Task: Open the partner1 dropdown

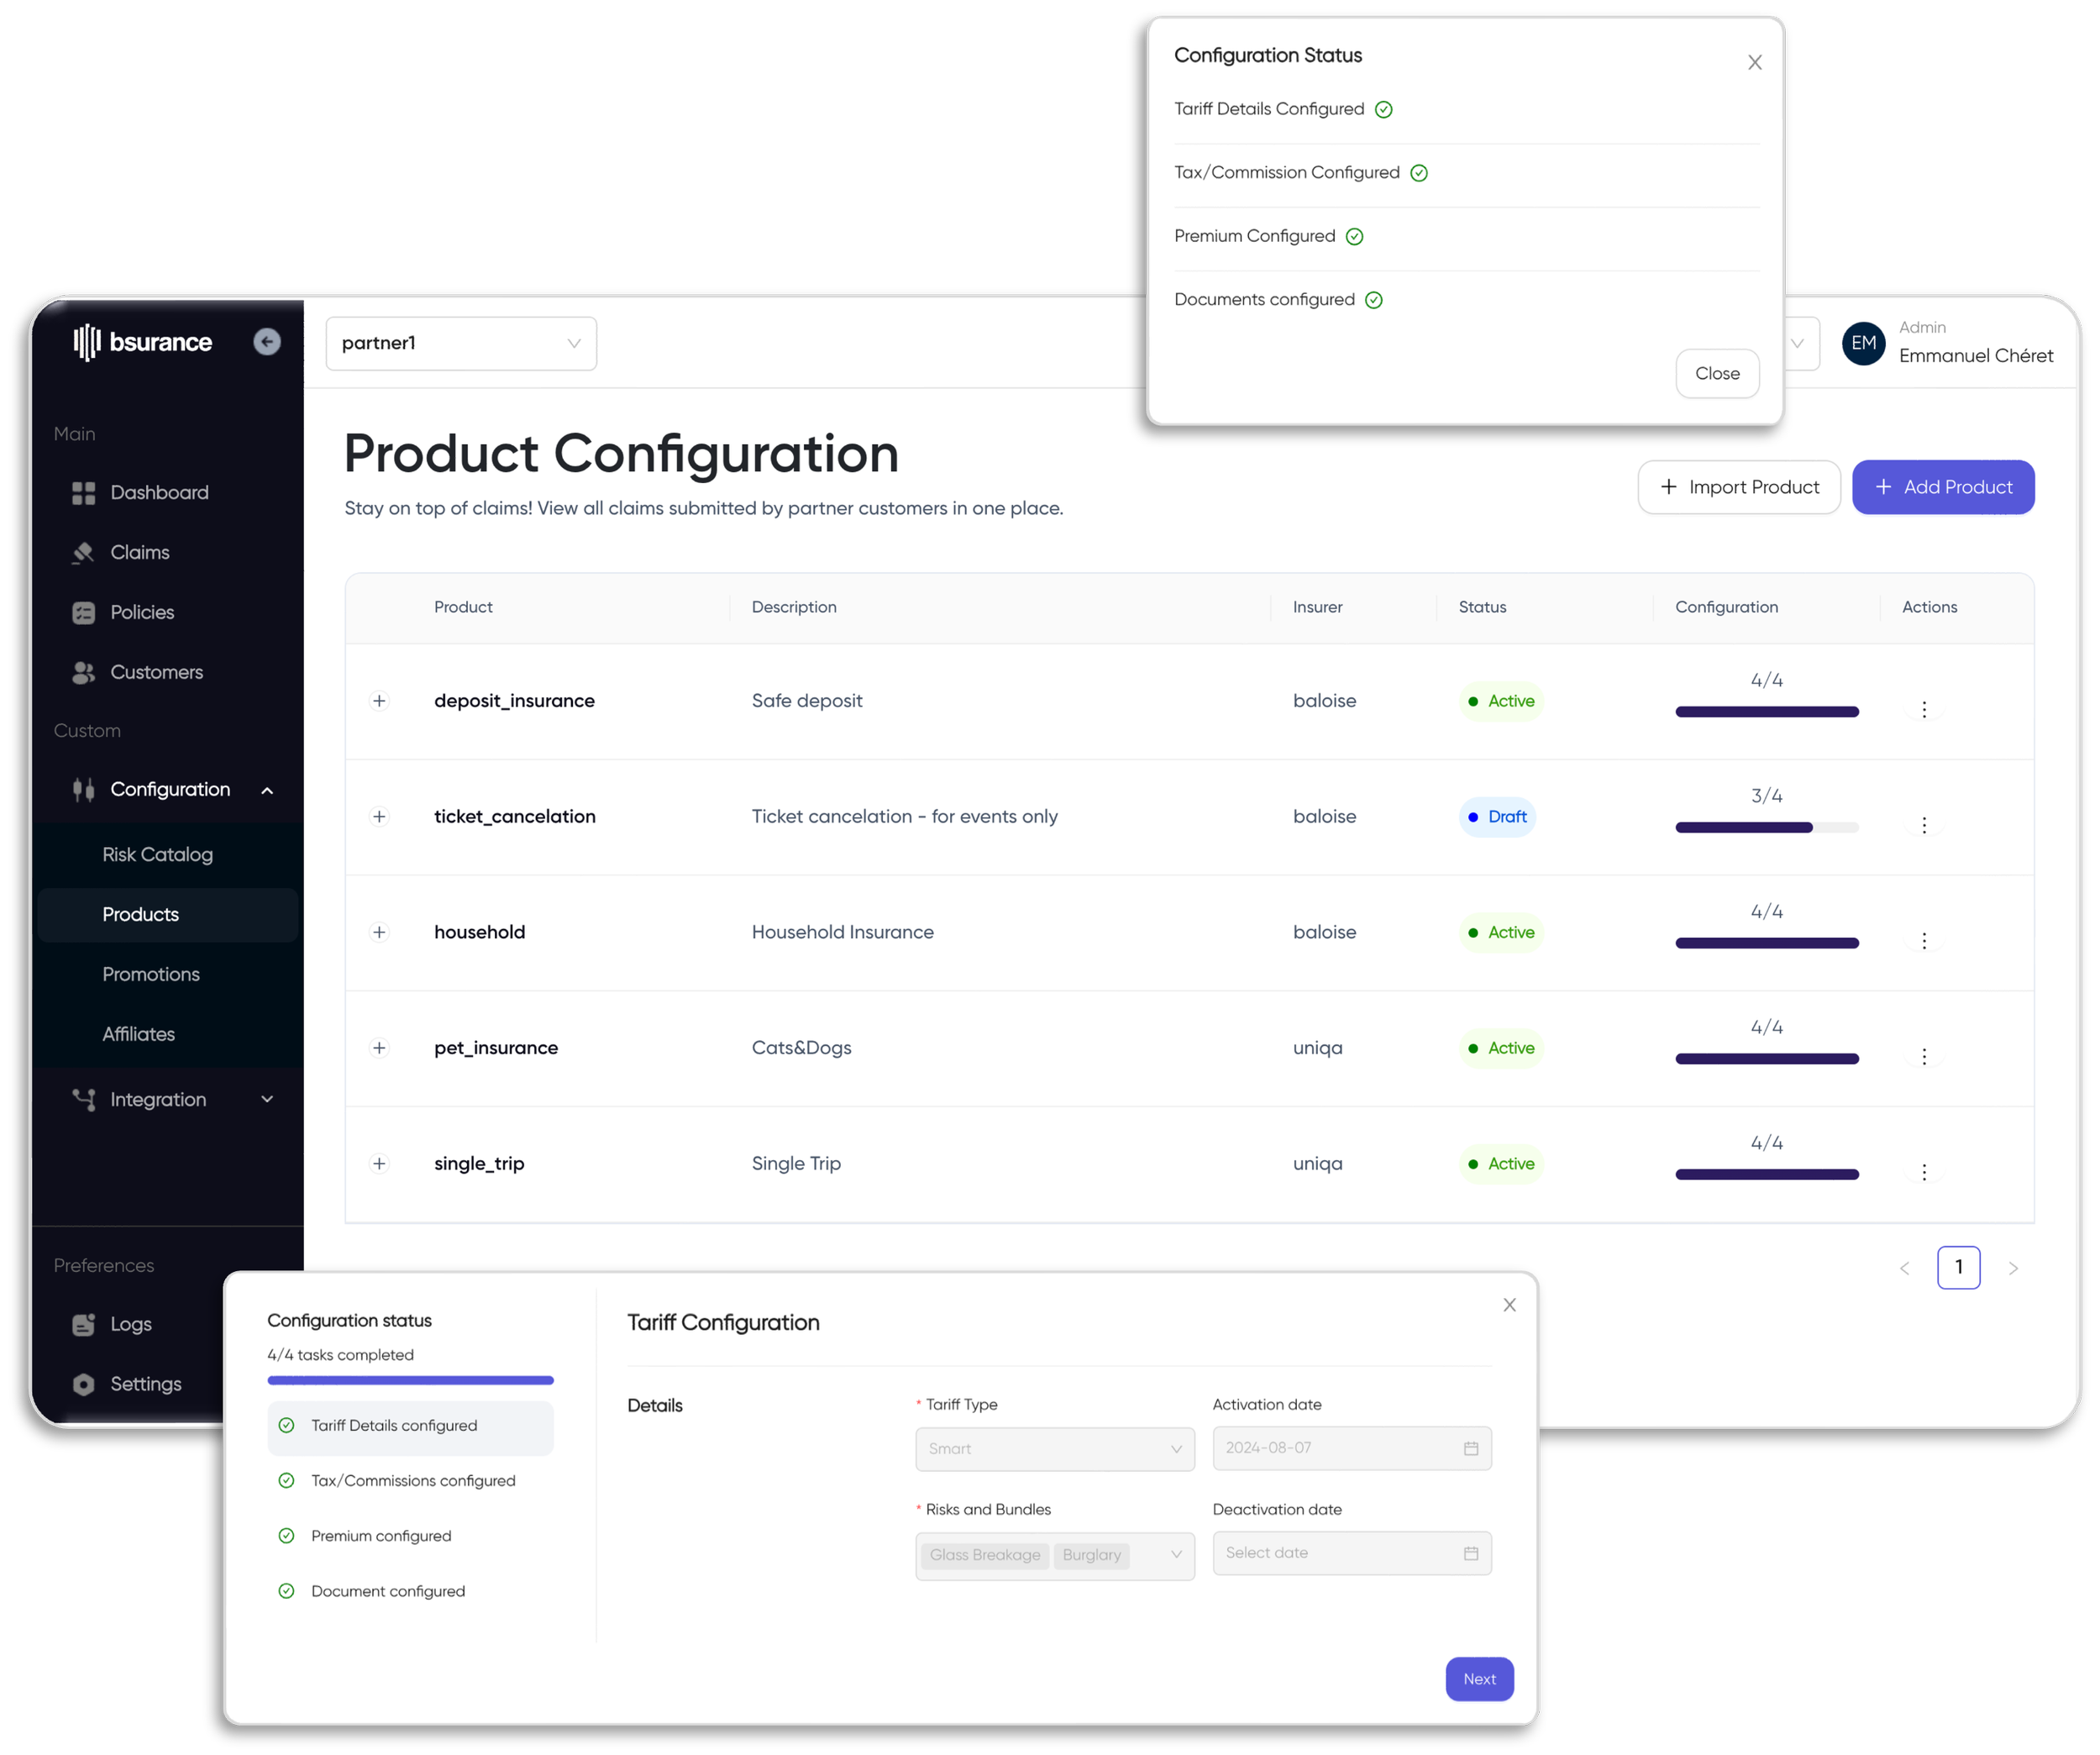Action: [461, 343]
